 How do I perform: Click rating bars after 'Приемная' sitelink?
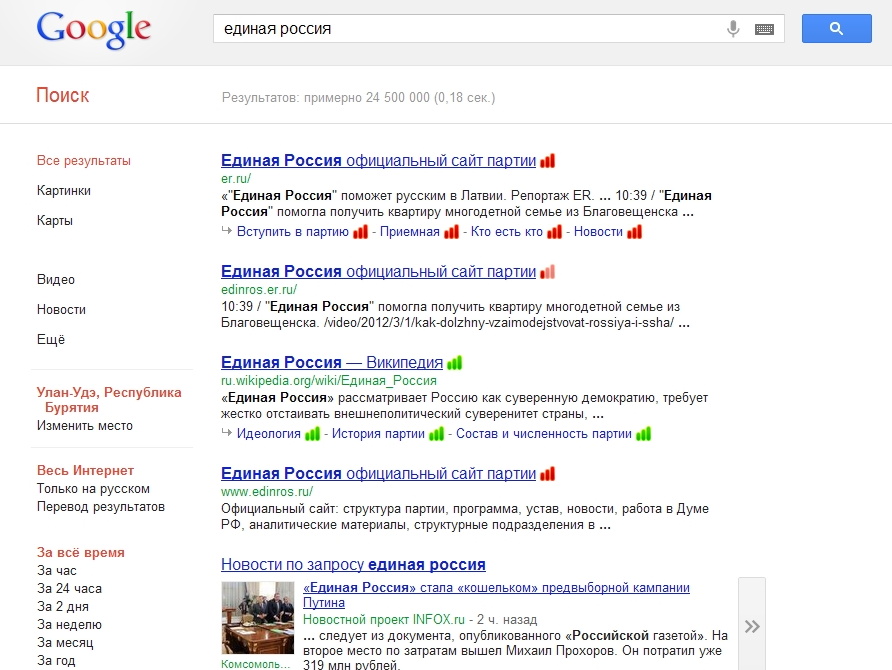point(451,232)
